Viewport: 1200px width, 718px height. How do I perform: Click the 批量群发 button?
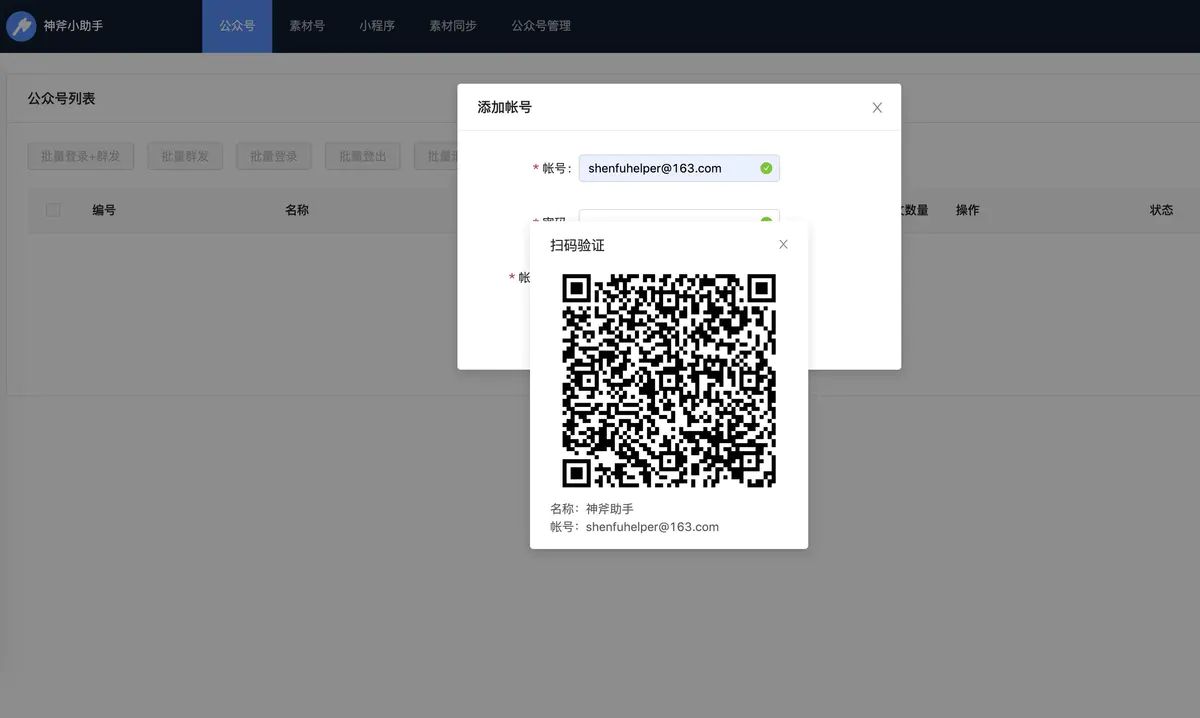tap(185, 156)
